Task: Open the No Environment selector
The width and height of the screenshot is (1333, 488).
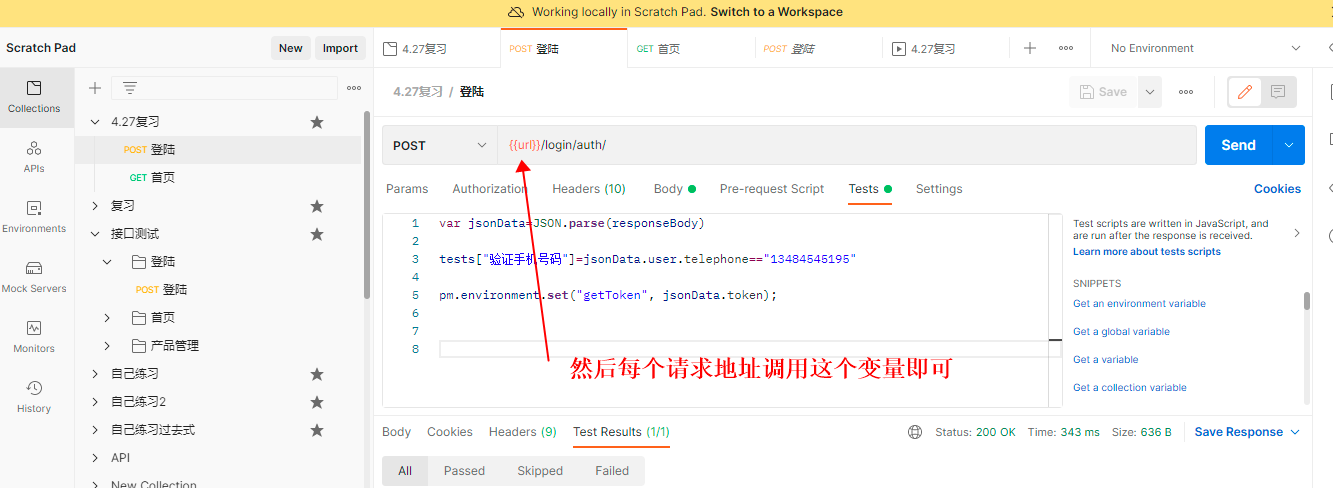Action: (1205, 48)
